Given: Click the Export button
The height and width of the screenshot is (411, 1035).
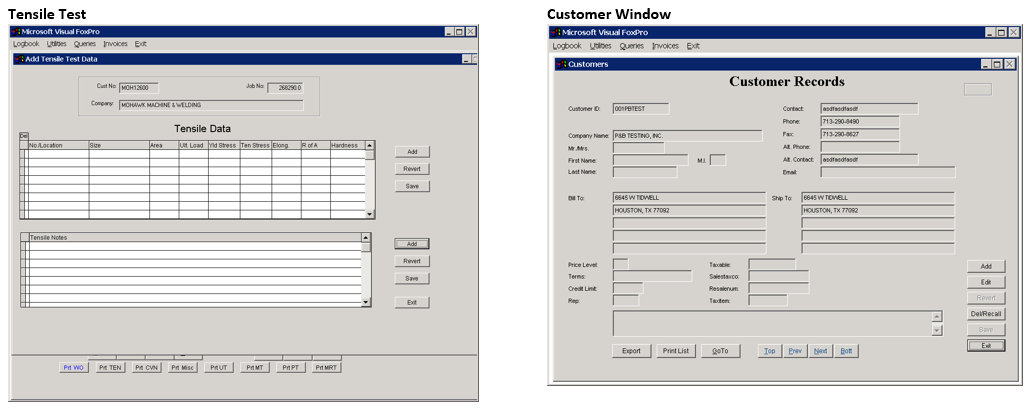Looking at the screenshot, I should coord(632,351).
